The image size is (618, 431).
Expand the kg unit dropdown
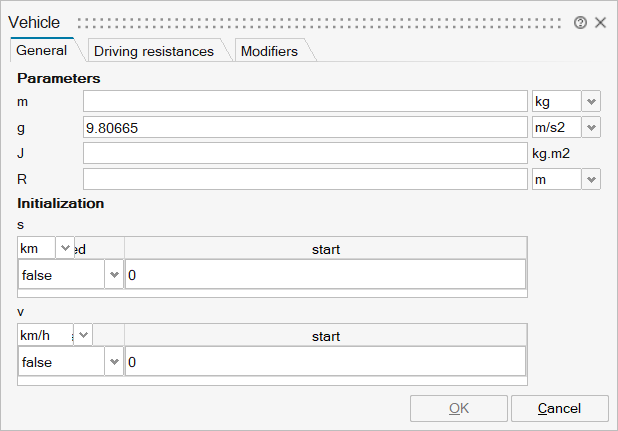tap(591, 101)
